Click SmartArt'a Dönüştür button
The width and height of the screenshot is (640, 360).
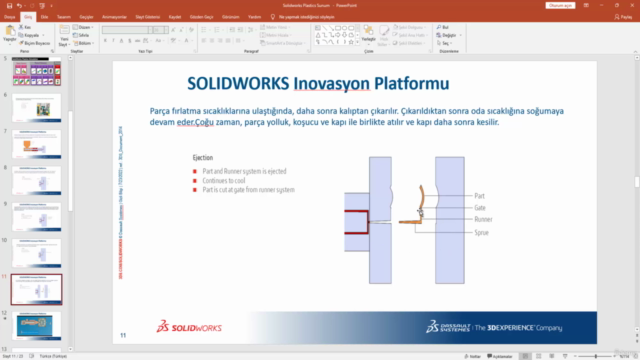(x=282, y=43)
